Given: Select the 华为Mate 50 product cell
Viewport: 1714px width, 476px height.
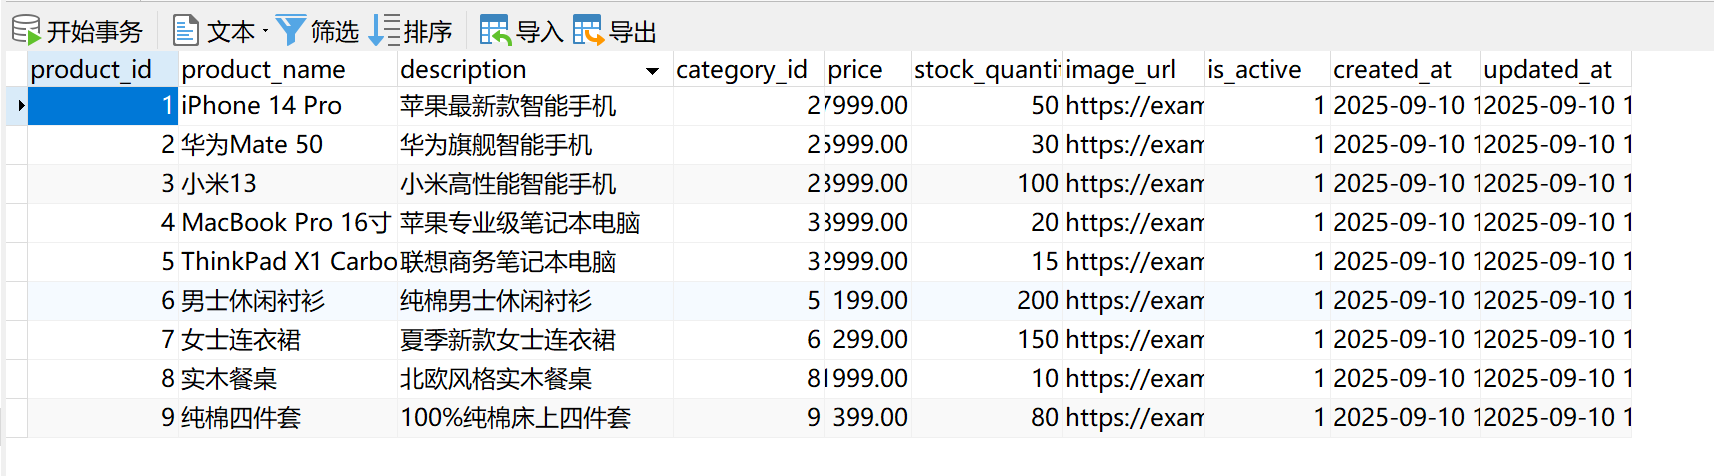Looking at the screenshot, I should coord(287,144).
